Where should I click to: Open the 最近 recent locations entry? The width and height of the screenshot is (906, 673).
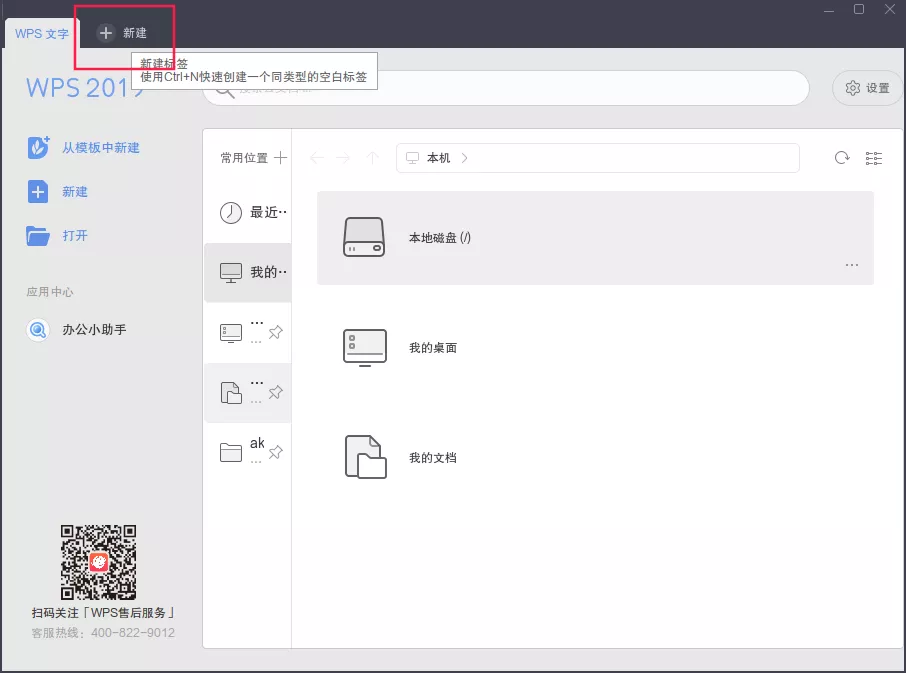247,213
